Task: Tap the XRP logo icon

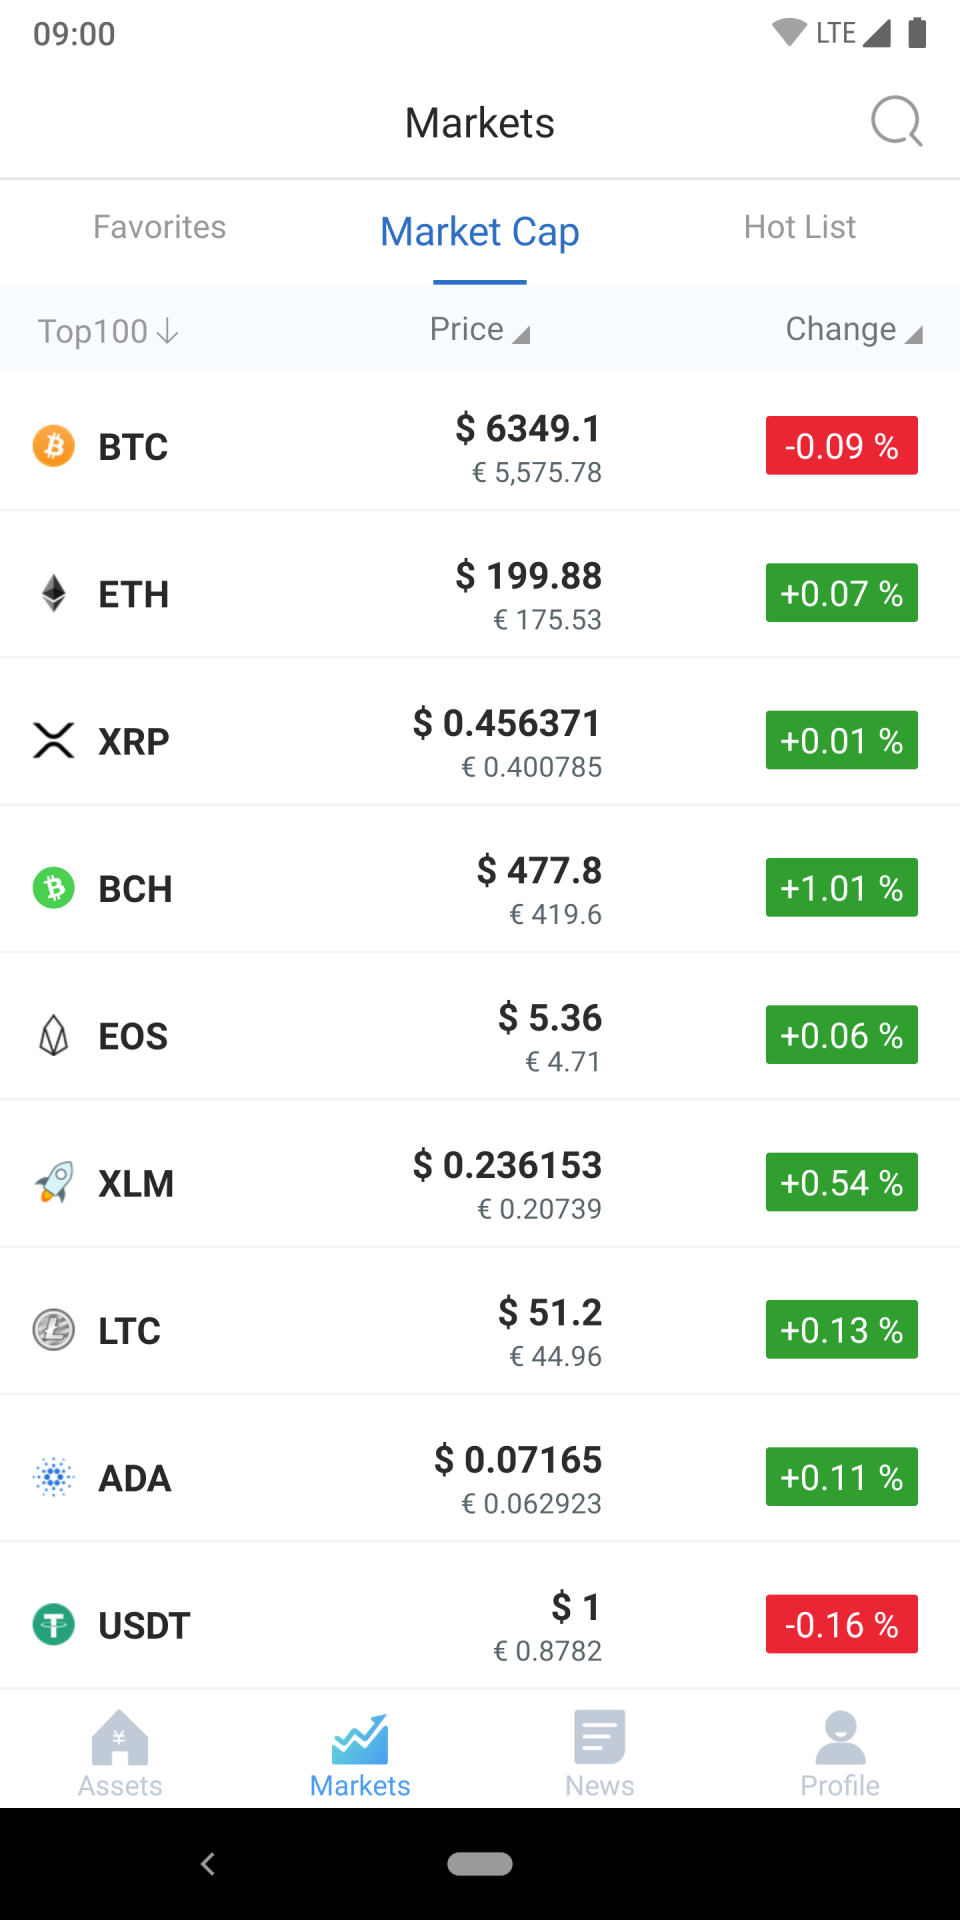Action: pyautogui.click(x=54, y=741)
